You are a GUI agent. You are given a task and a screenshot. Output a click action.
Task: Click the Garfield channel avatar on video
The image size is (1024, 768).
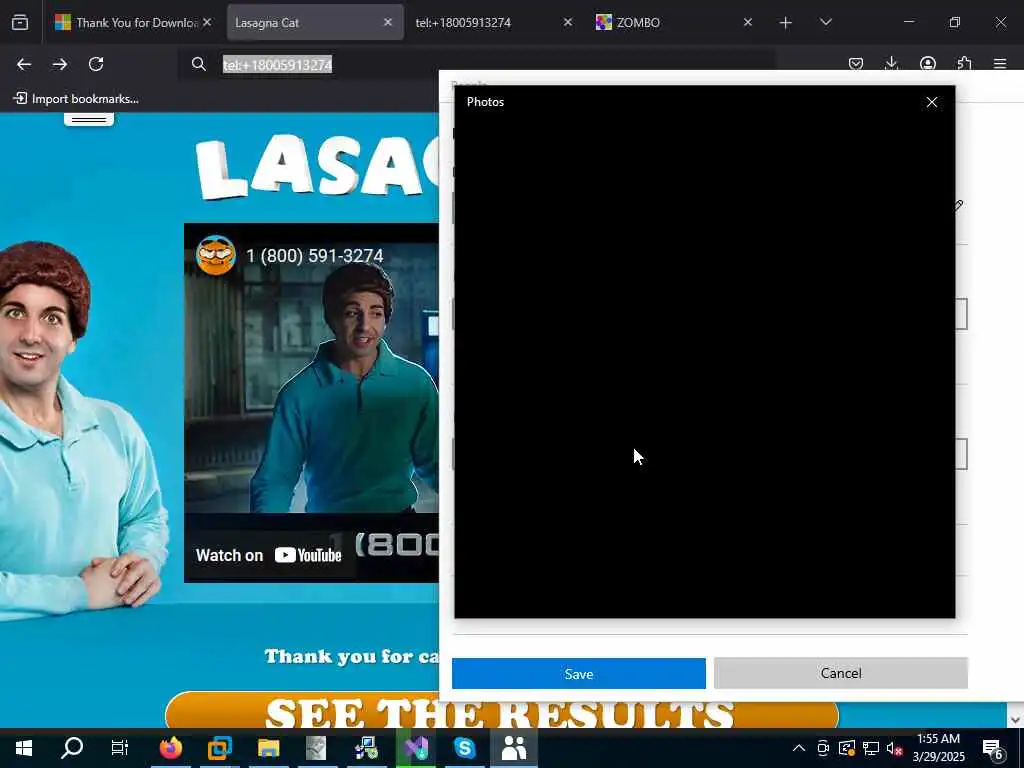pyautogui.click(x=216, y=255)
